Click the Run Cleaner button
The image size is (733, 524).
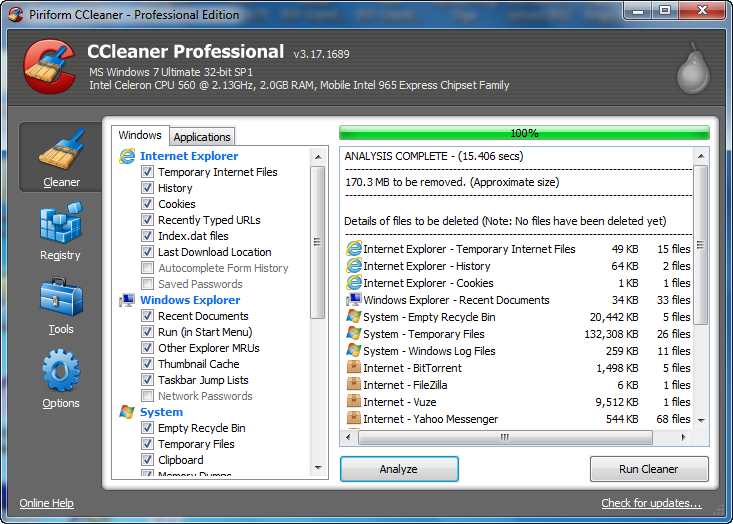click(649, 469)
